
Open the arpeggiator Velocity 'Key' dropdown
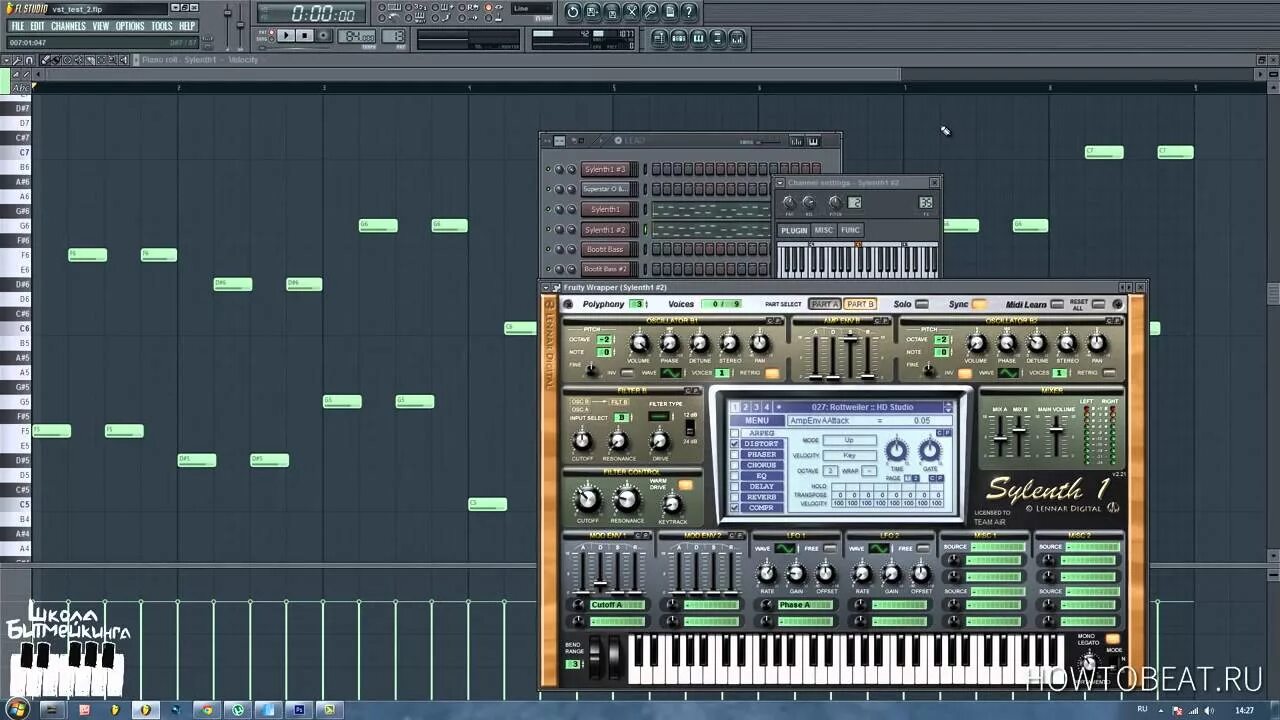[849, 455]
